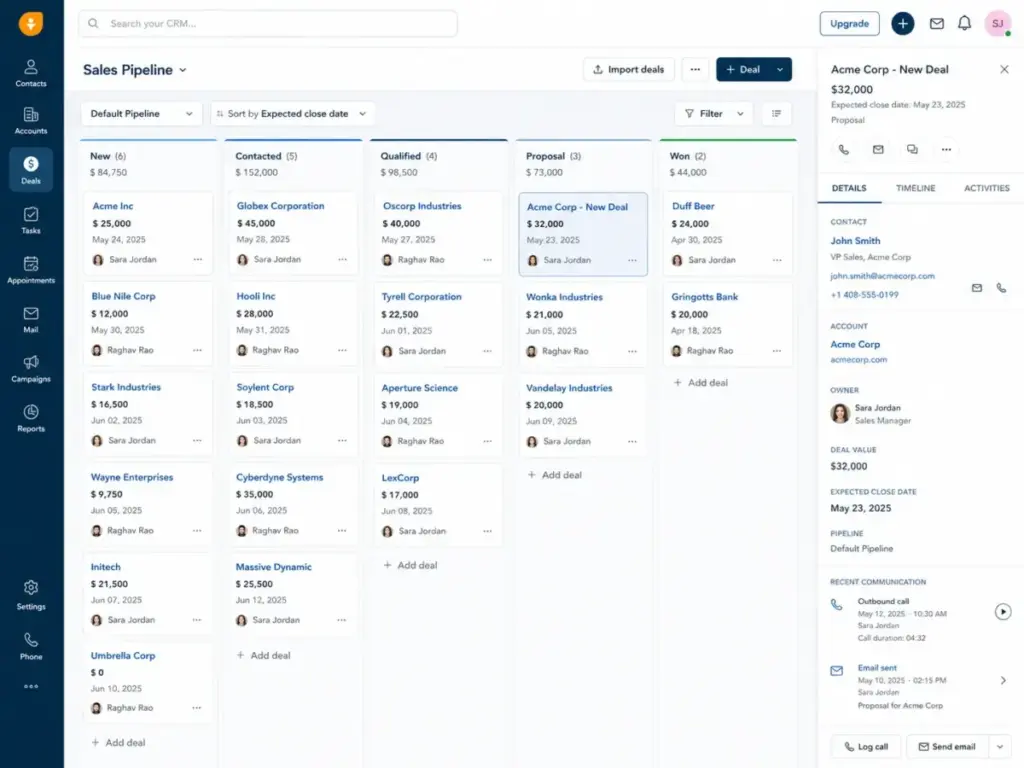Open more actions in deal panel header
The width and height of the screenshot is (1024, 768).
(x=946, y=150)
